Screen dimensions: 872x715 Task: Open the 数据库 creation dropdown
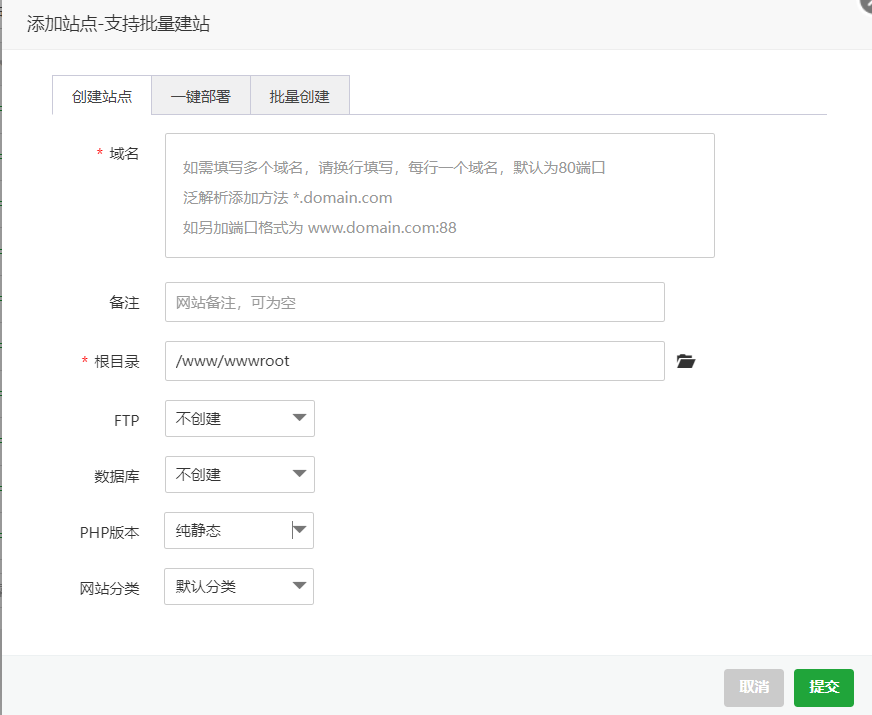(x=239, y=474)
